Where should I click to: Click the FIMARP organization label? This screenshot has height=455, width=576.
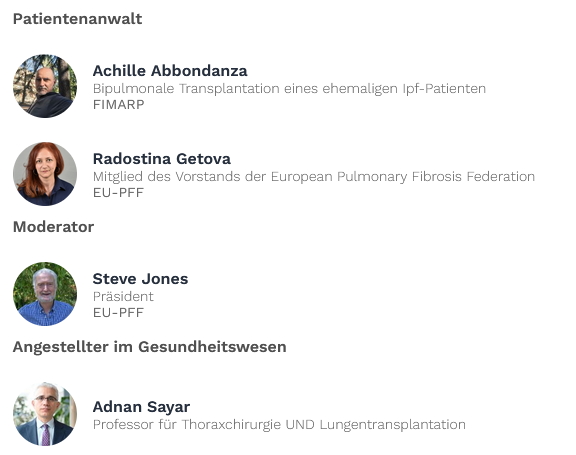pos(119,105)
